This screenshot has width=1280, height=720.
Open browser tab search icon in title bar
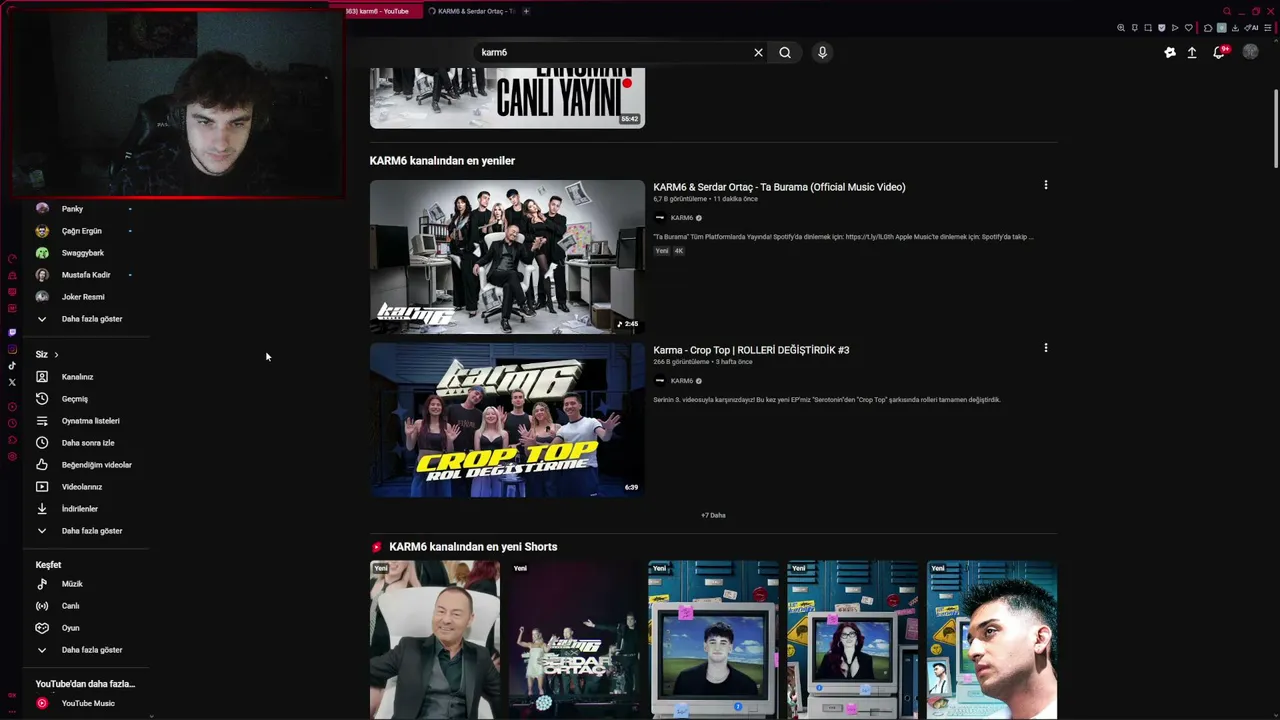click(1227, 11)
